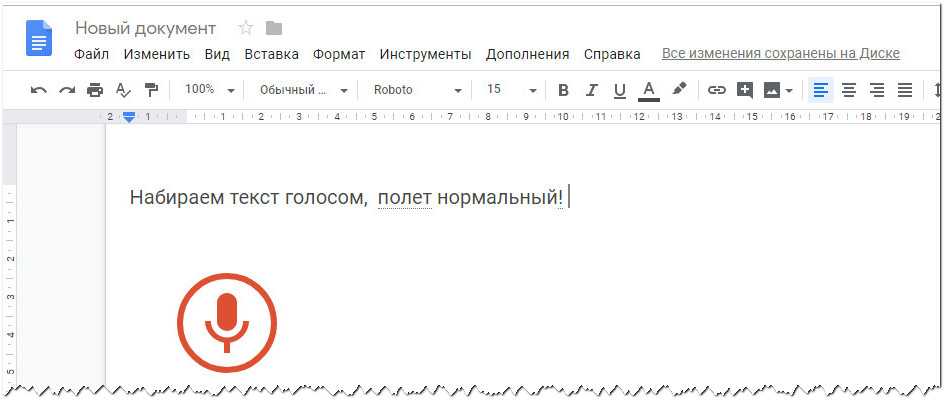Move document using the folder icon
This screenshot has height=405, width=944.
click(274, 28)
